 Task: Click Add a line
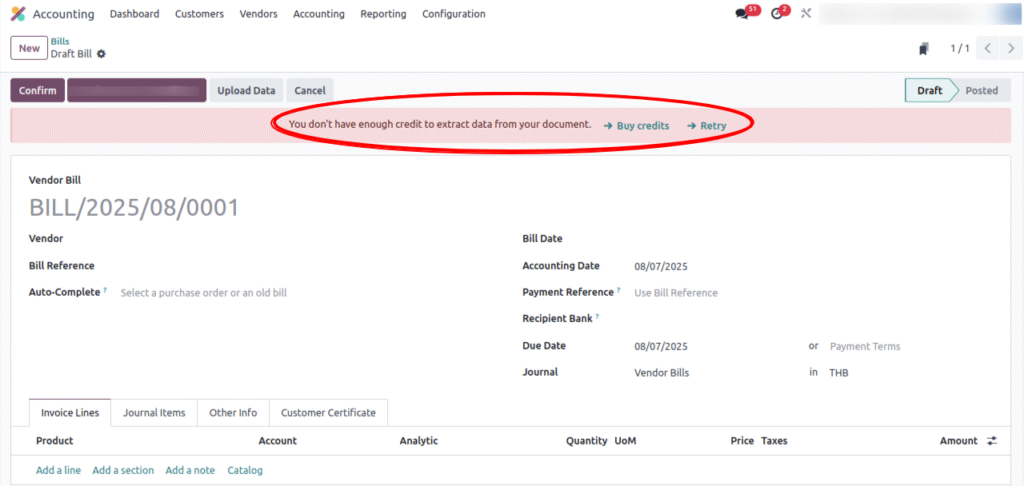pos(59,470)
